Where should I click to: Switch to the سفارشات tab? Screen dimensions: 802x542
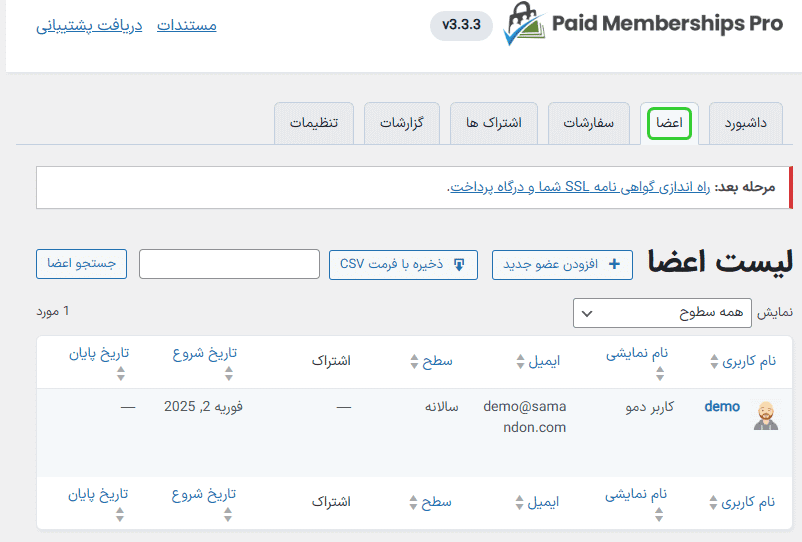click(x=589, y=123)
